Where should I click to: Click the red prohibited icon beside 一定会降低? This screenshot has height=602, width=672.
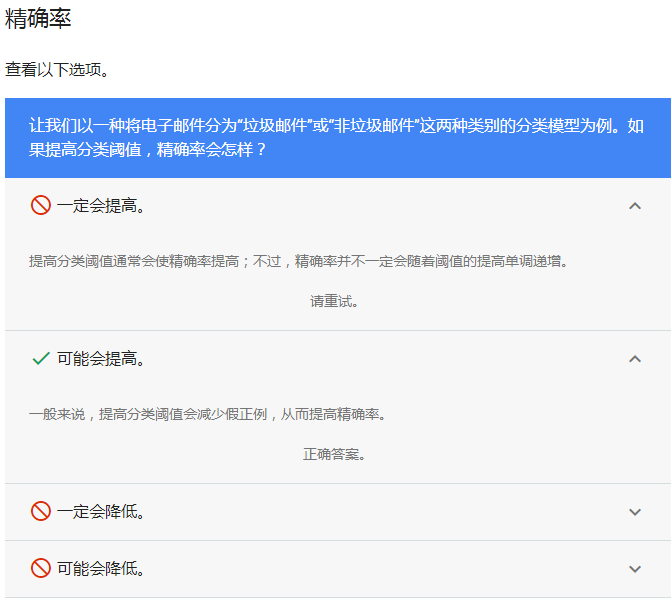[x=41, y=511]
